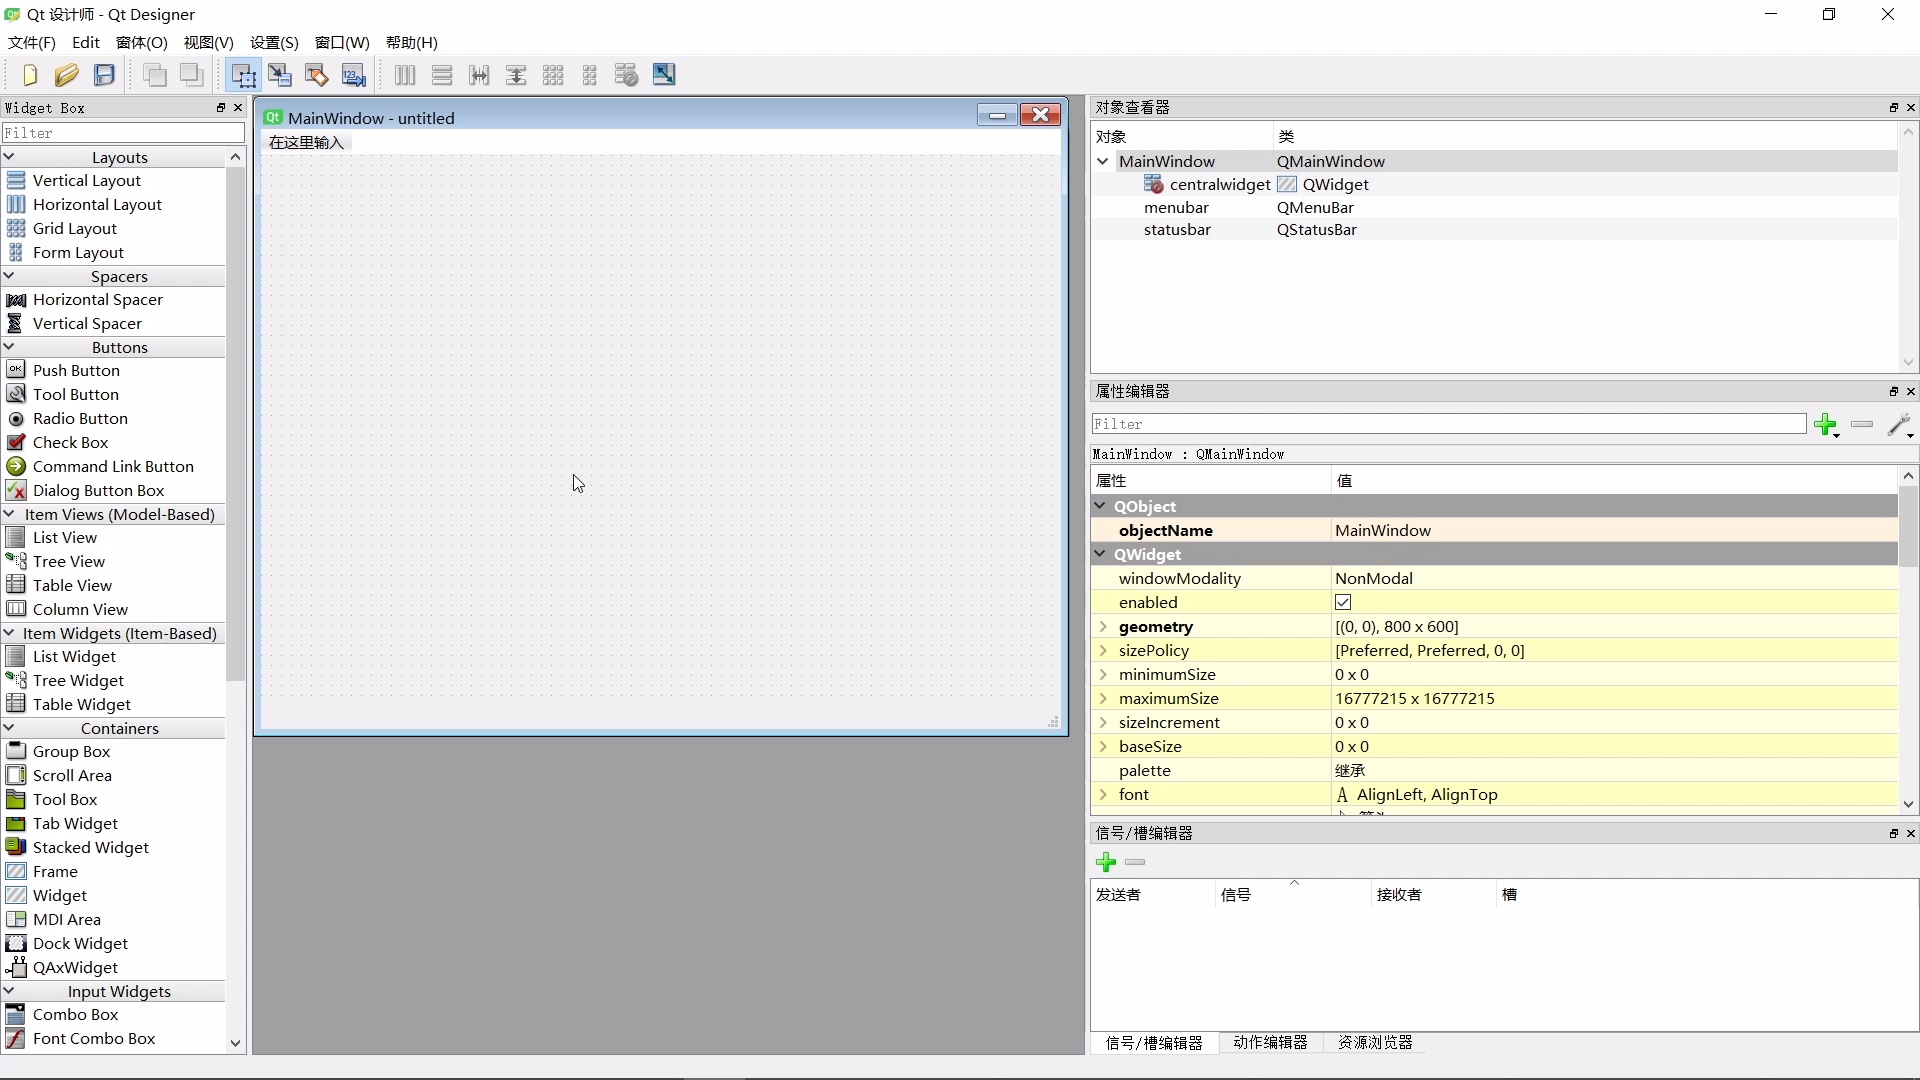Open the New Form dialog

28,75
